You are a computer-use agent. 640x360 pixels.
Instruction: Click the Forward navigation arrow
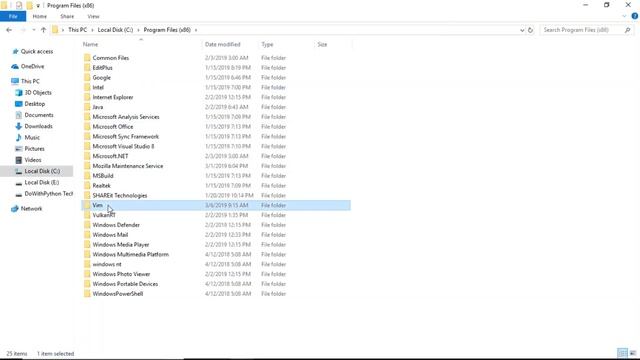[23, 30]
